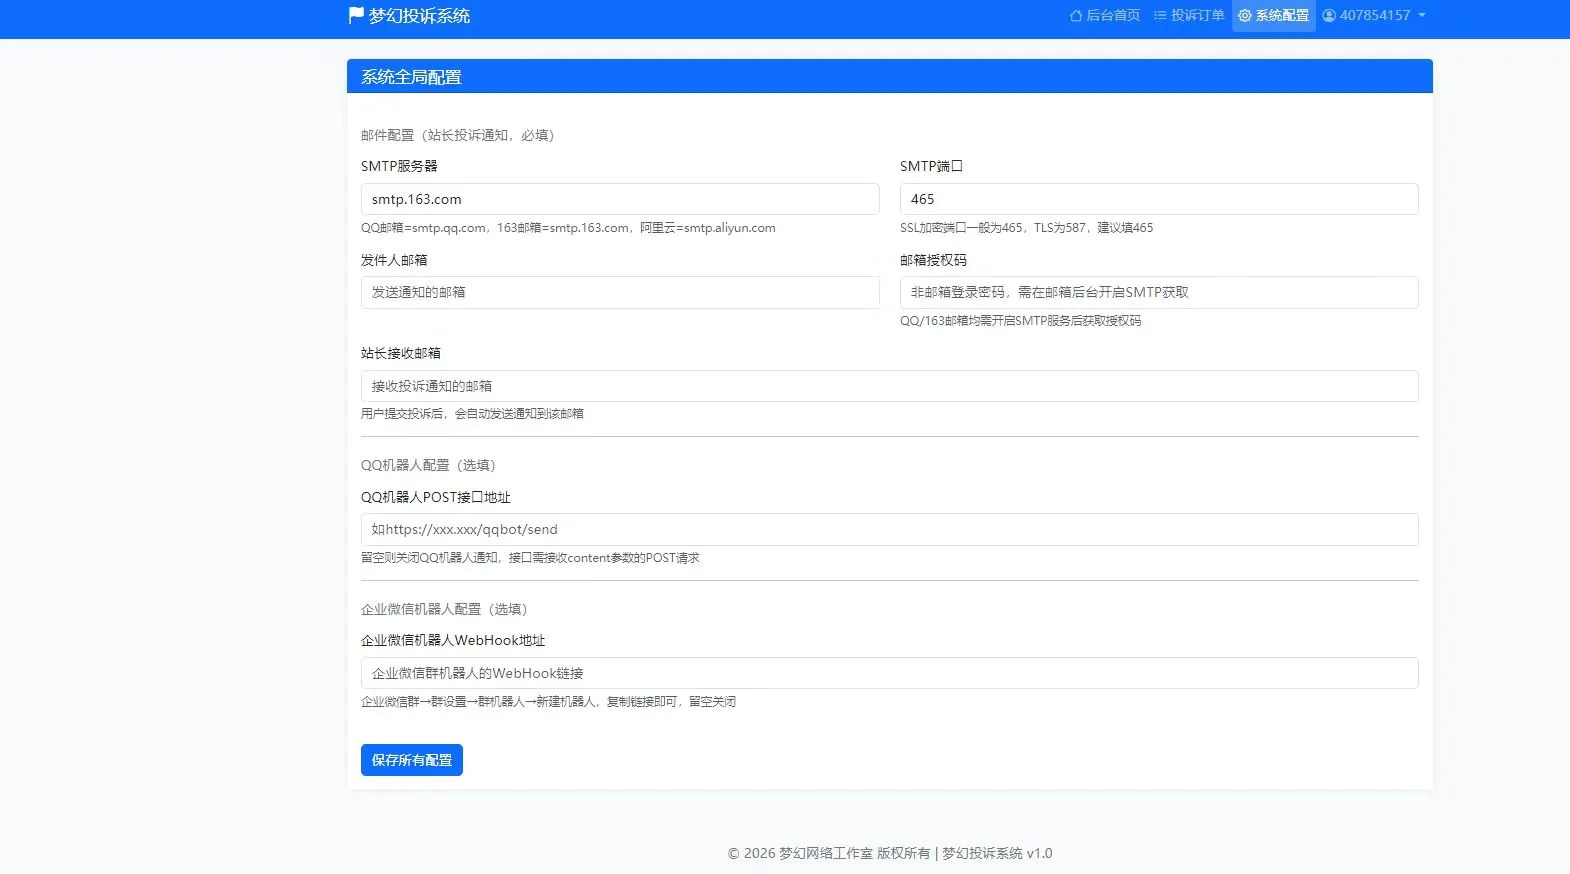
Task: Click into the 发件人邮箱 input field
Action: pyautogui.click(x=620, y=292)
